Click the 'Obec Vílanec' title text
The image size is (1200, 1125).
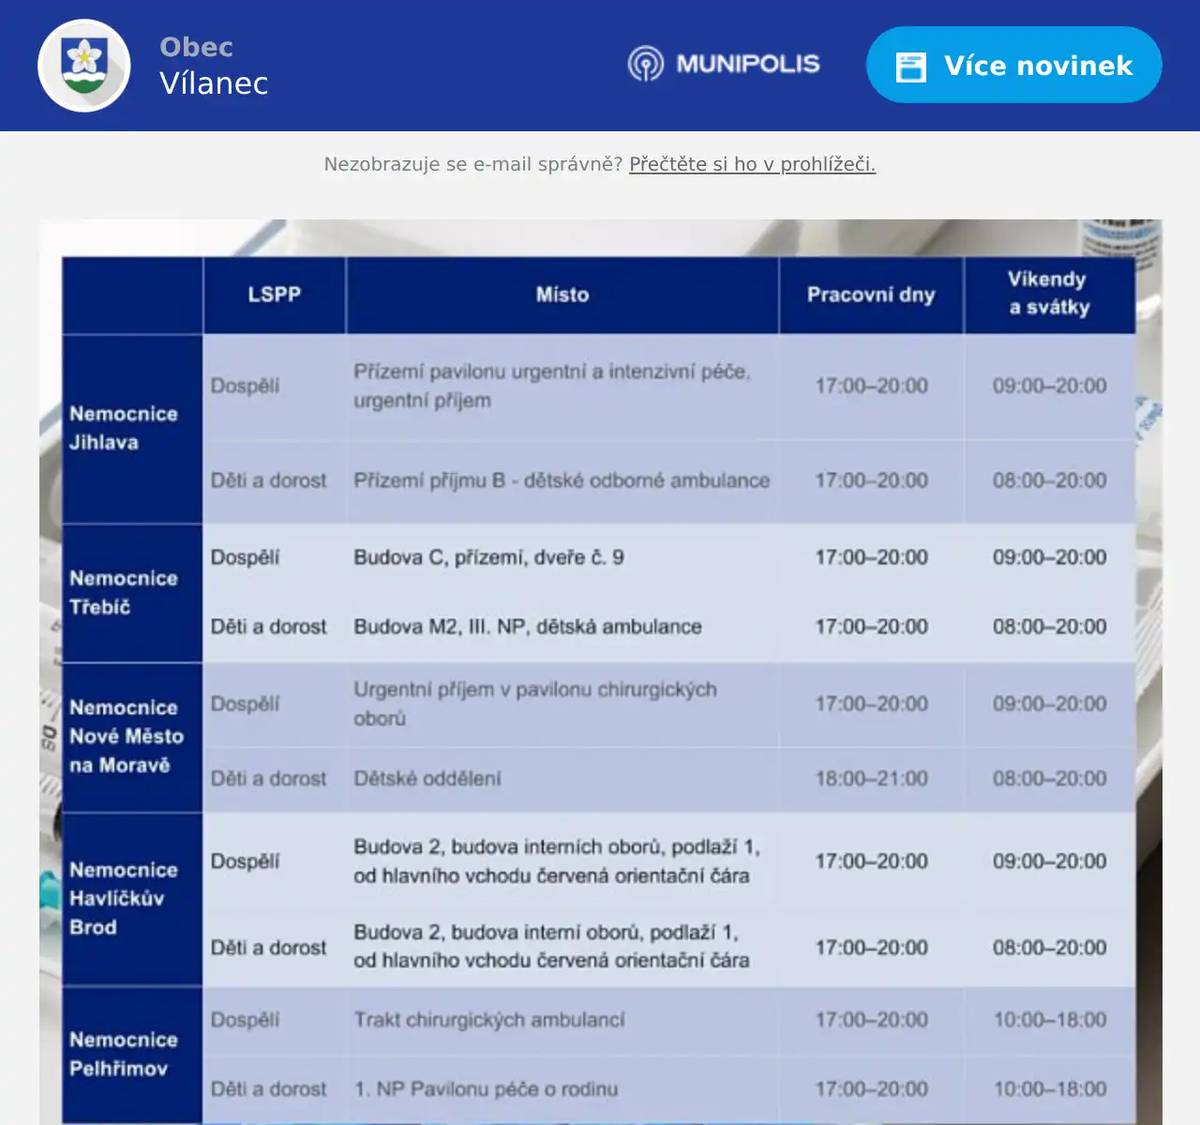tap(213, 65)
